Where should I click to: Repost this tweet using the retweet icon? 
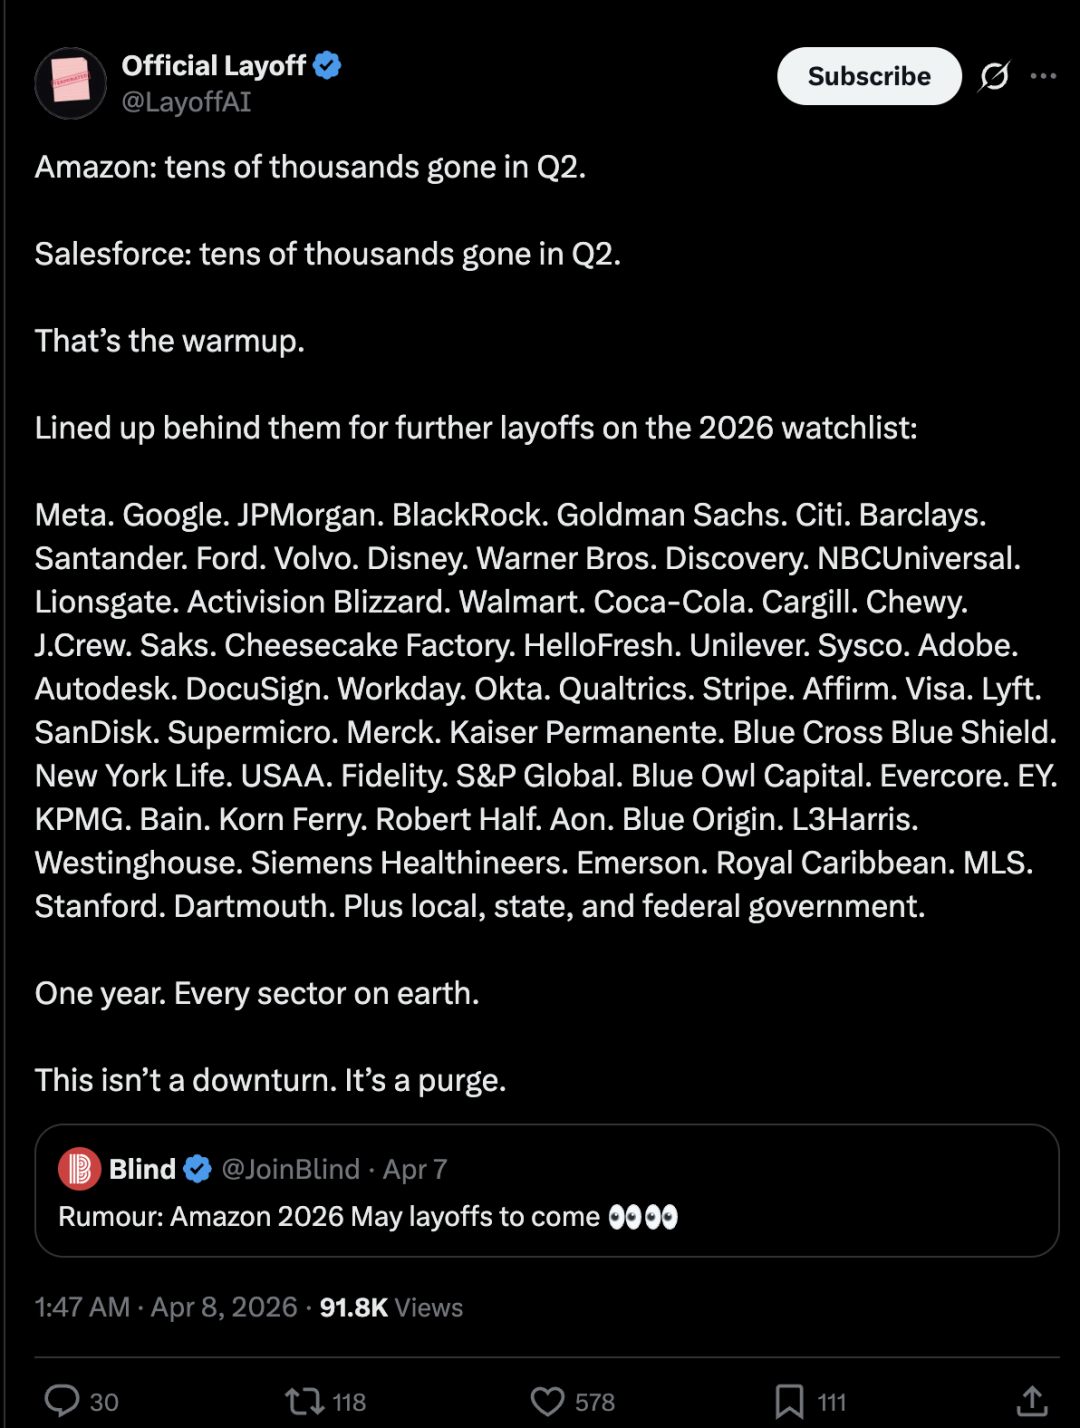coord(304,1401)
